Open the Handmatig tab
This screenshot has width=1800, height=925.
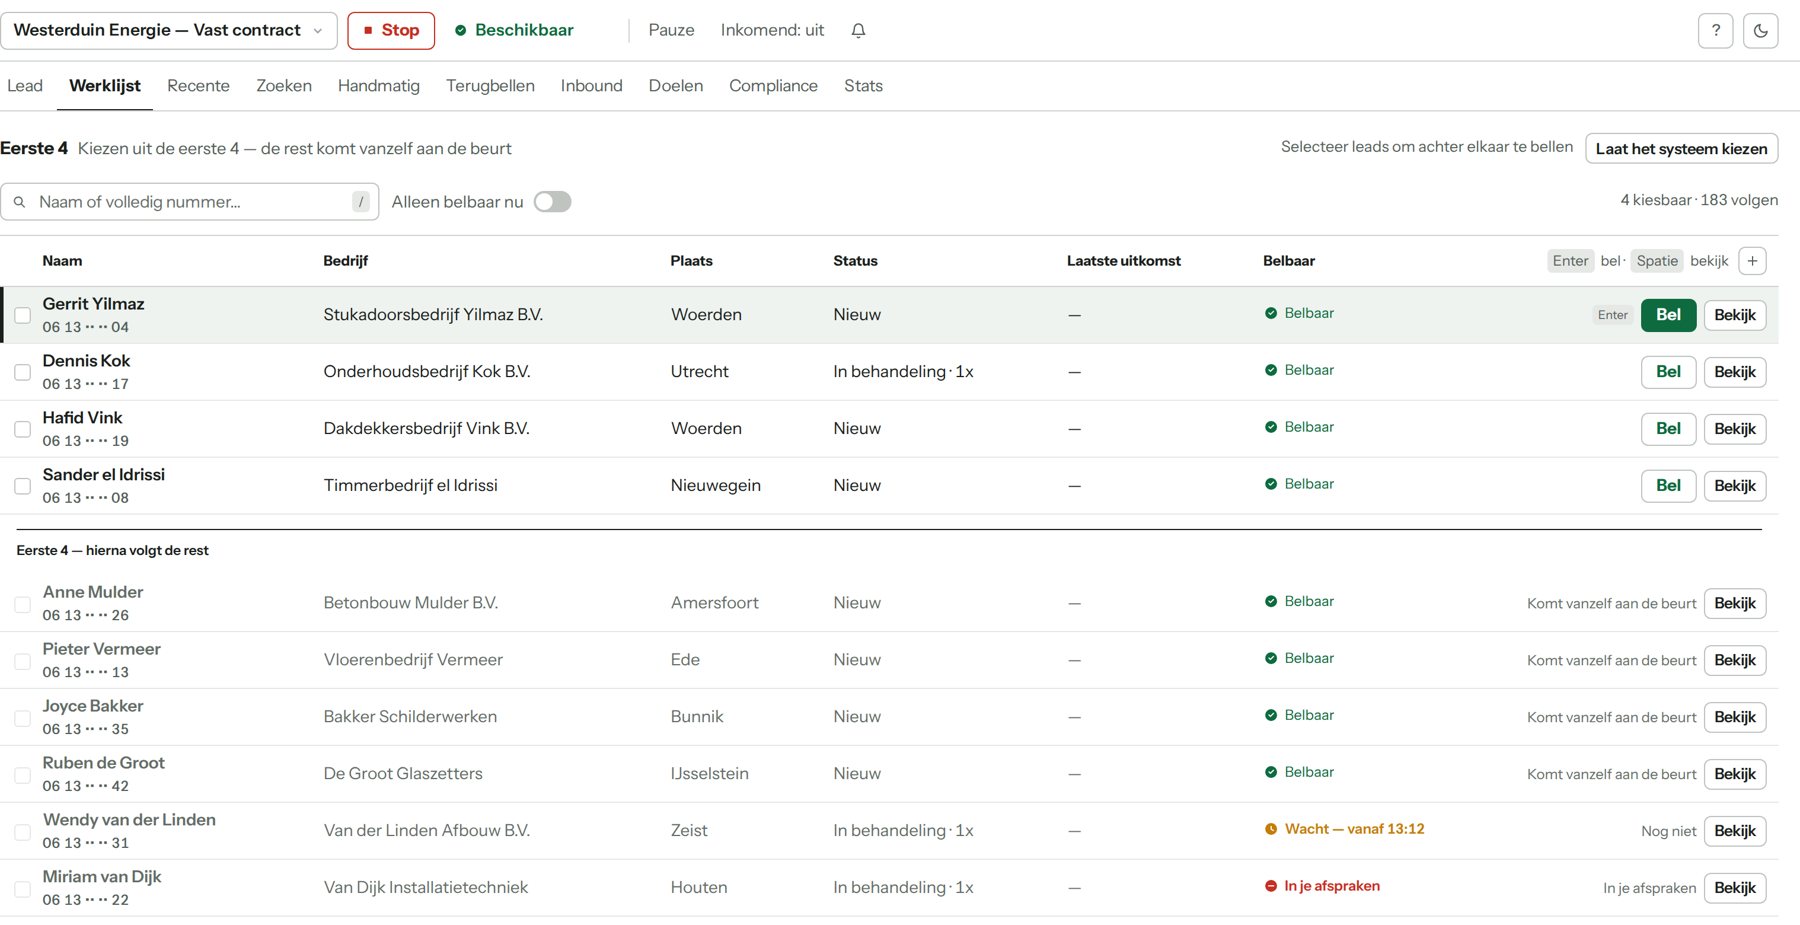tap(379, 86)
